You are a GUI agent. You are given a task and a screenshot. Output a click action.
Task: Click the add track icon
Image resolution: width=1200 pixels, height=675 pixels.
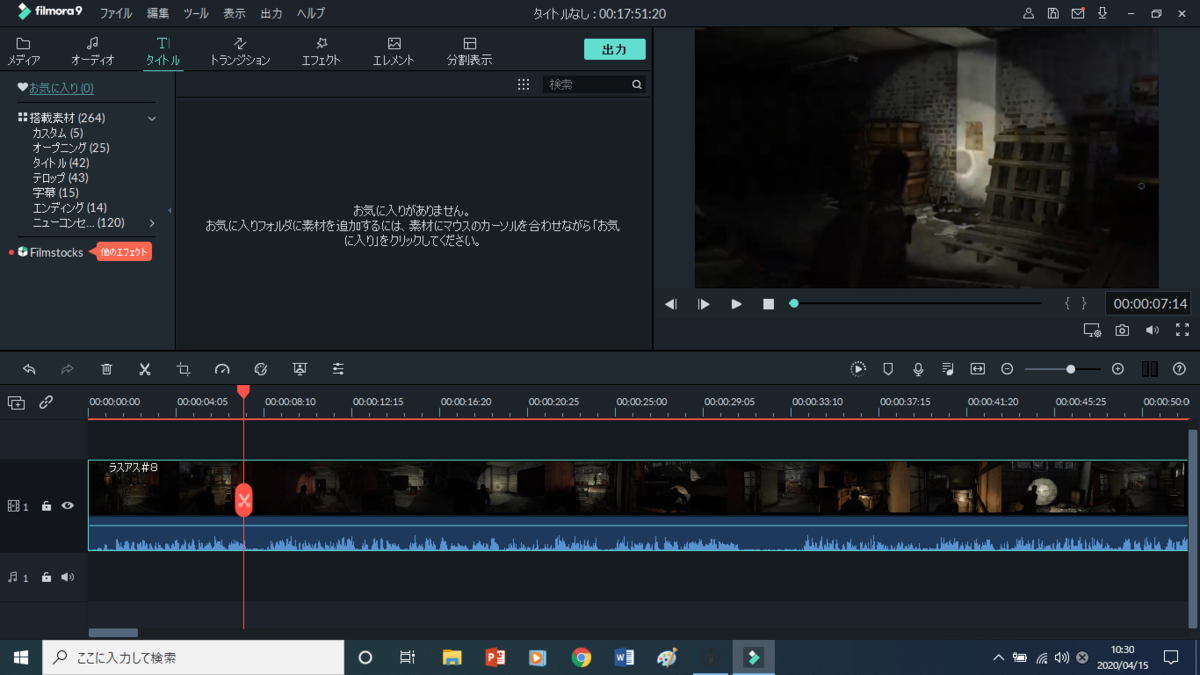pyautogui.click(x=16, y=403)
